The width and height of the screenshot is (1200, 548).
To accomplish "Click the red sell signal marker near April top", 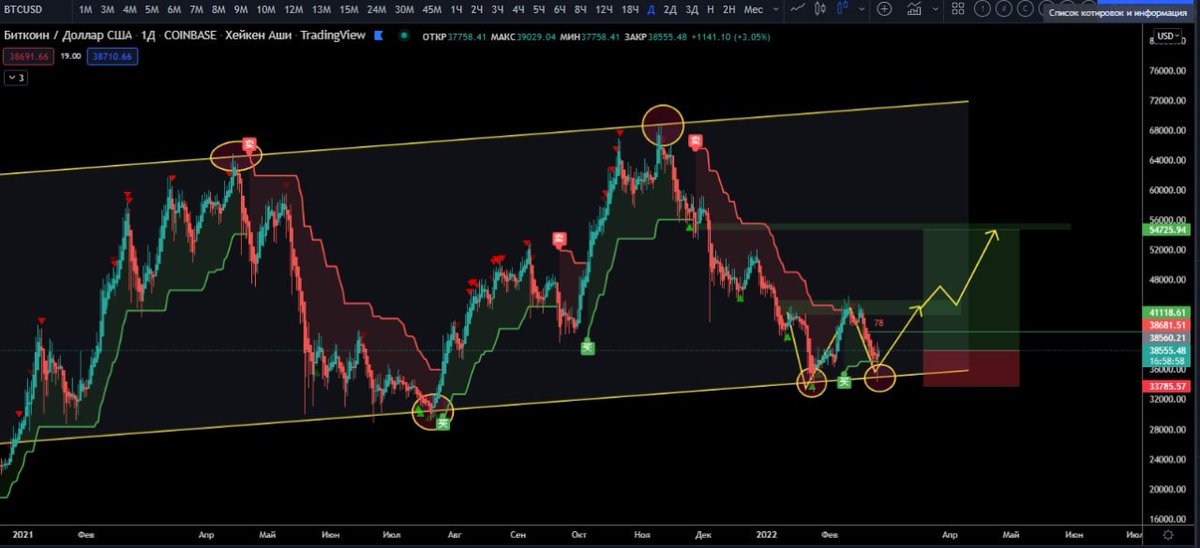I will tap(249, 144).
